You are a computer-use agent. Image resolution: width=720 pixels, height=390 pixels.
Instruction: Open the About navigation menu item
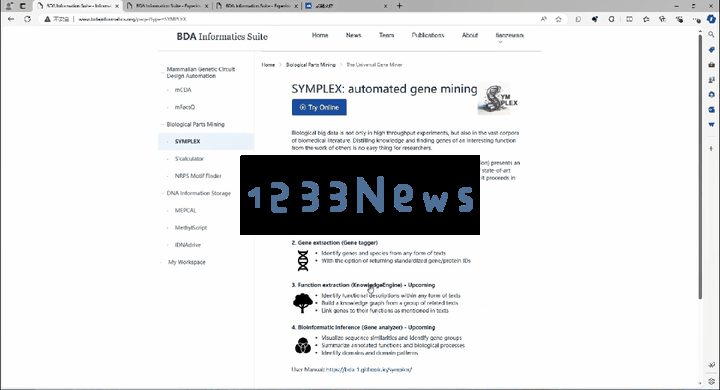click(470, 35)
